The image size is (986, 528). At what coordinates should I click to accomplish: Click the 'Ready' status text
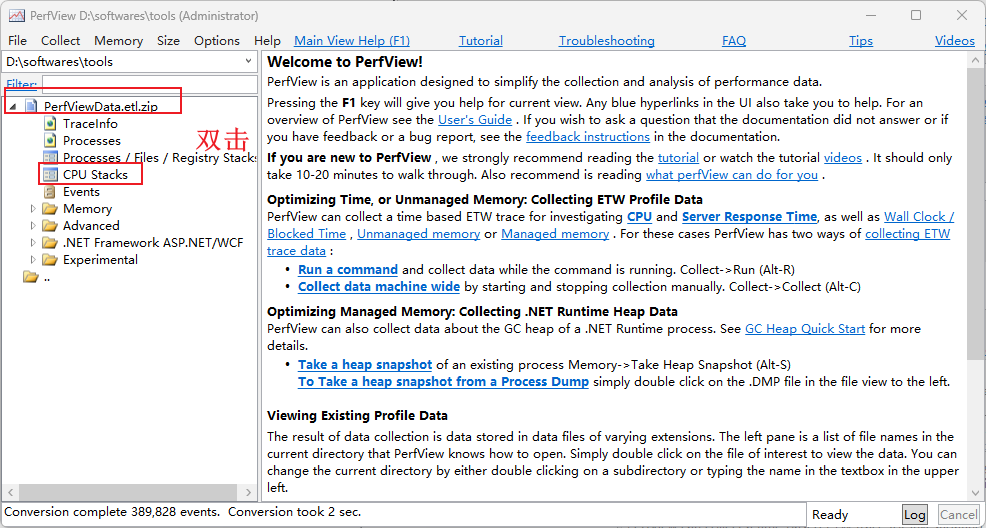tap(830, 515)
